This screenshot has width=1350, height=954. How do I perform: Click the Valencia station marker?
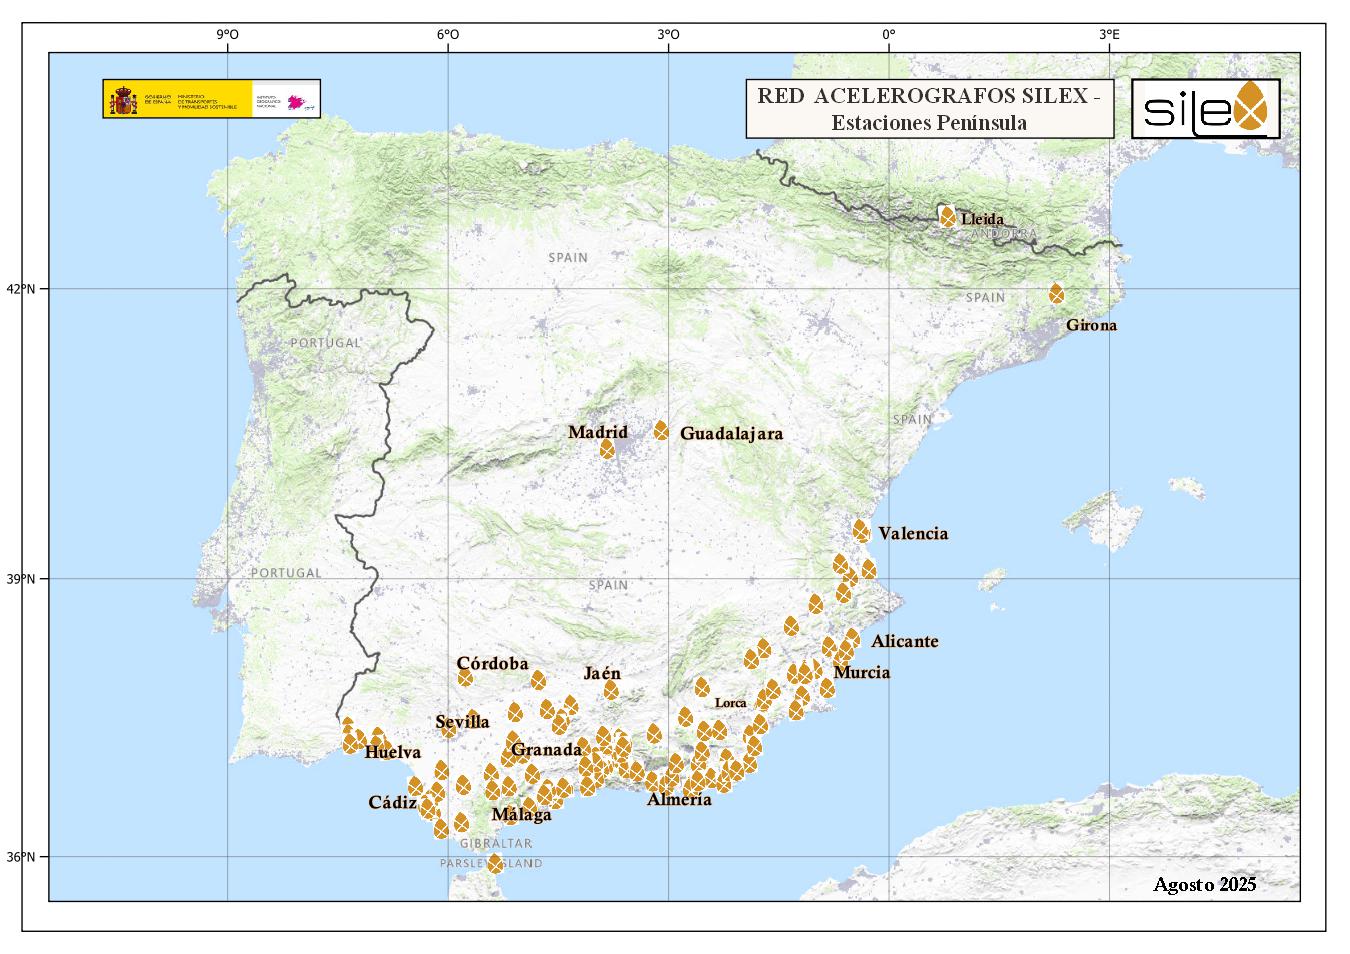pyautogui.click(x=861, y=530)
